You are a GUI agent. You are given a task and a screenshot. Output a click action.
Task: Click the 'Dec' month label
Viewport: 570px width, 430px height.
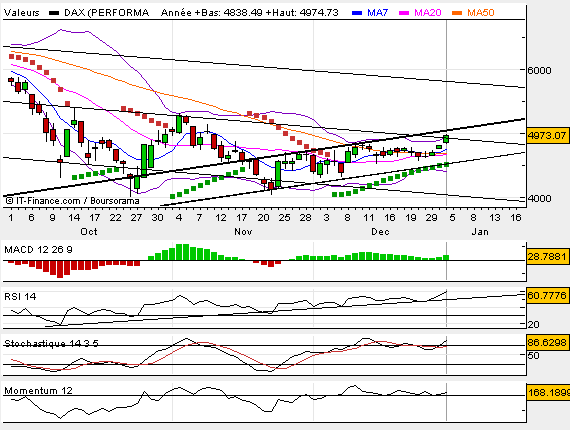tap(380, 232)
